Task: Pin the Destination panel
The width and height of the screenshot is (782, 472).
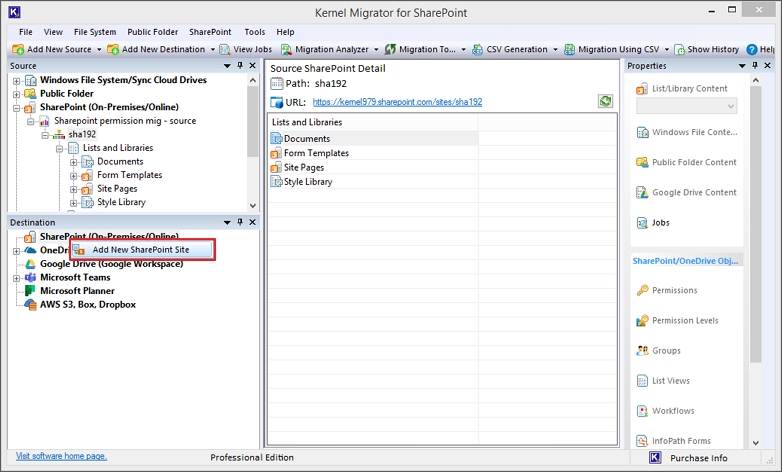Action: tap(240, 222)
